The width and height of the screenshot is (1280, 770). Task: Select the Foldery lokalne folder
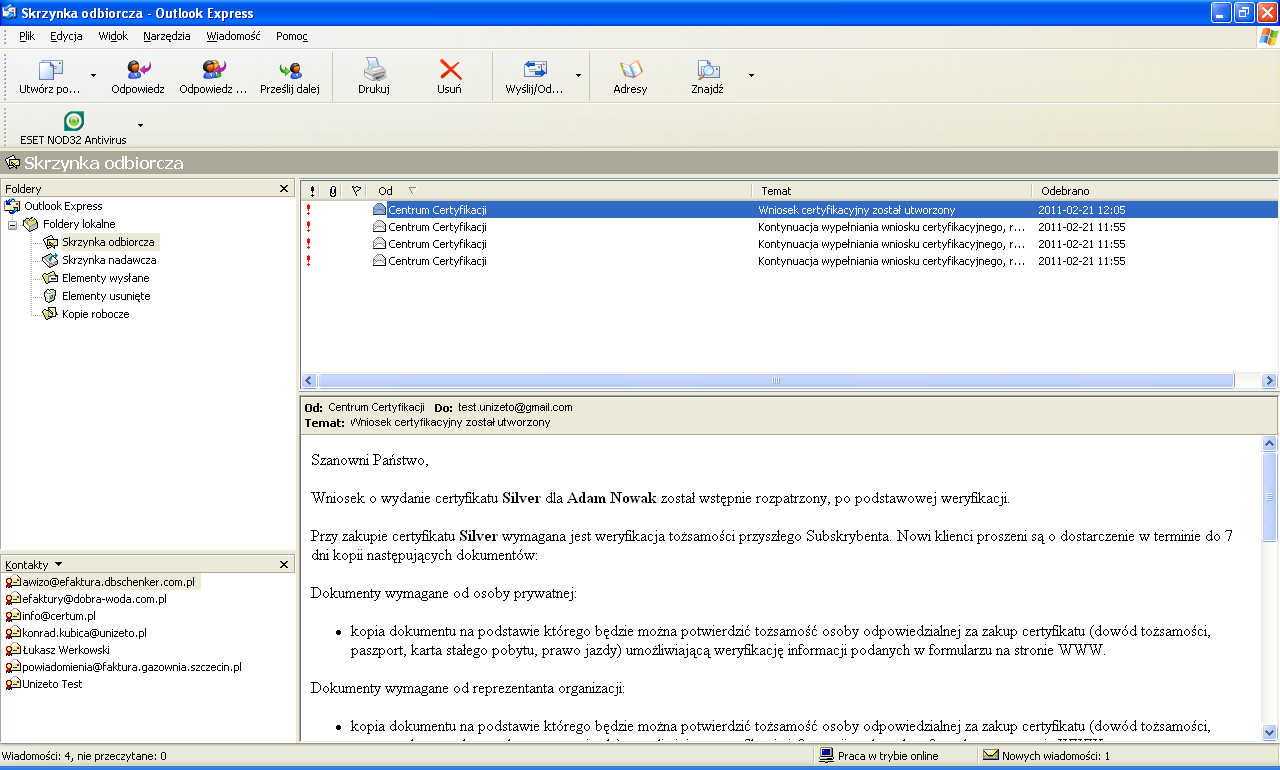pyautogui.click(x=79, y=224)
